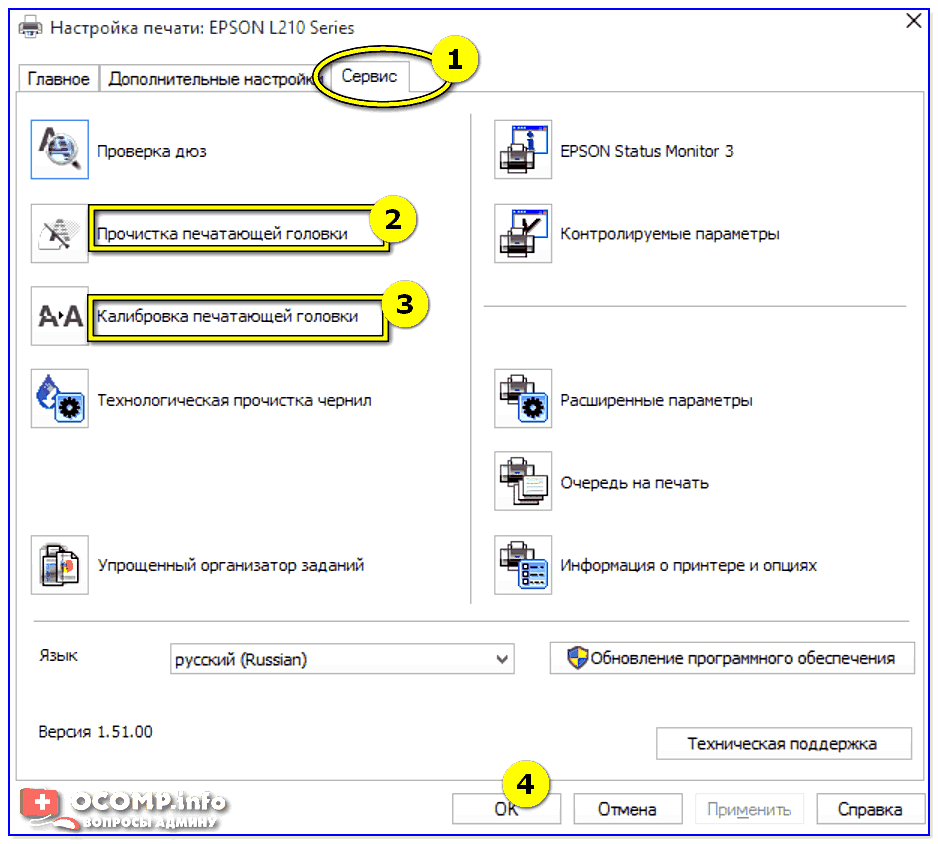Open help with the Справка button
The width and height of the screenshot is (938, 844).
click(870, 809)
